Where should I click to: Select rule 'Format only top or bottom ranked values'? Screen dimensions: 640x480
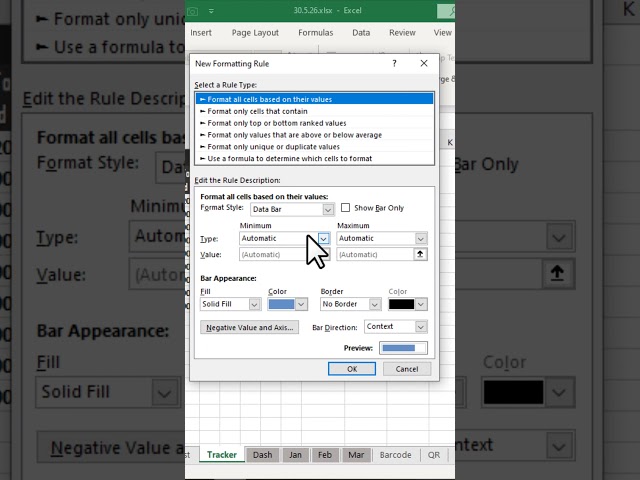click(314, 123)
